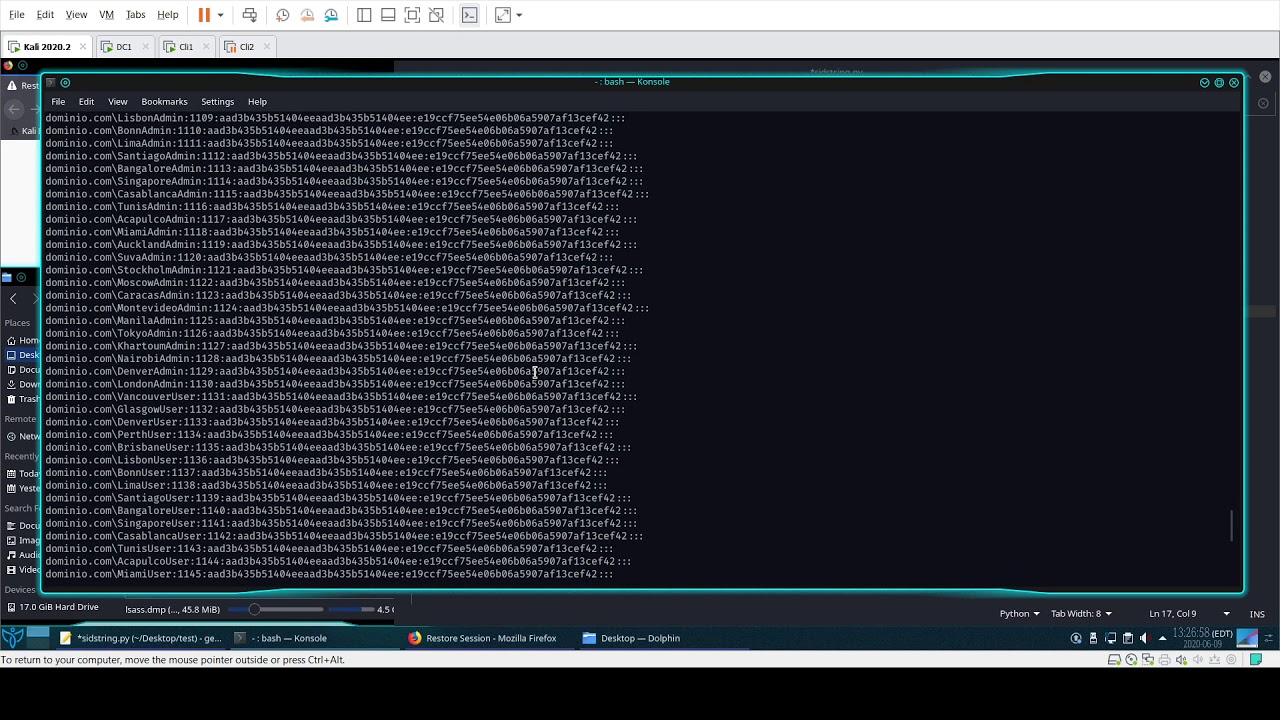Screen dimensions: 1280x720
Task: Select Home in Dolphin Places panel
Action: 21,340
